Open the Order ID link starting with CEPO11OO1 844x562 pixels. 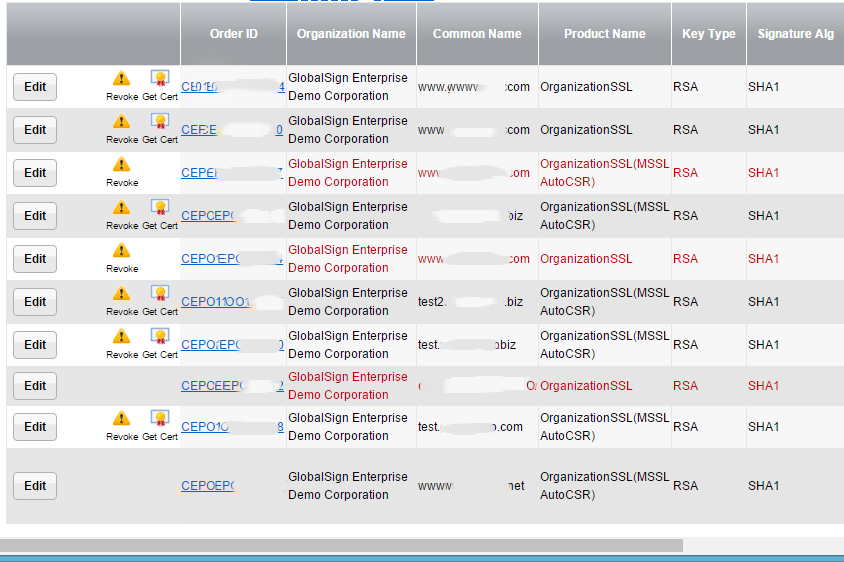(215, 302)
